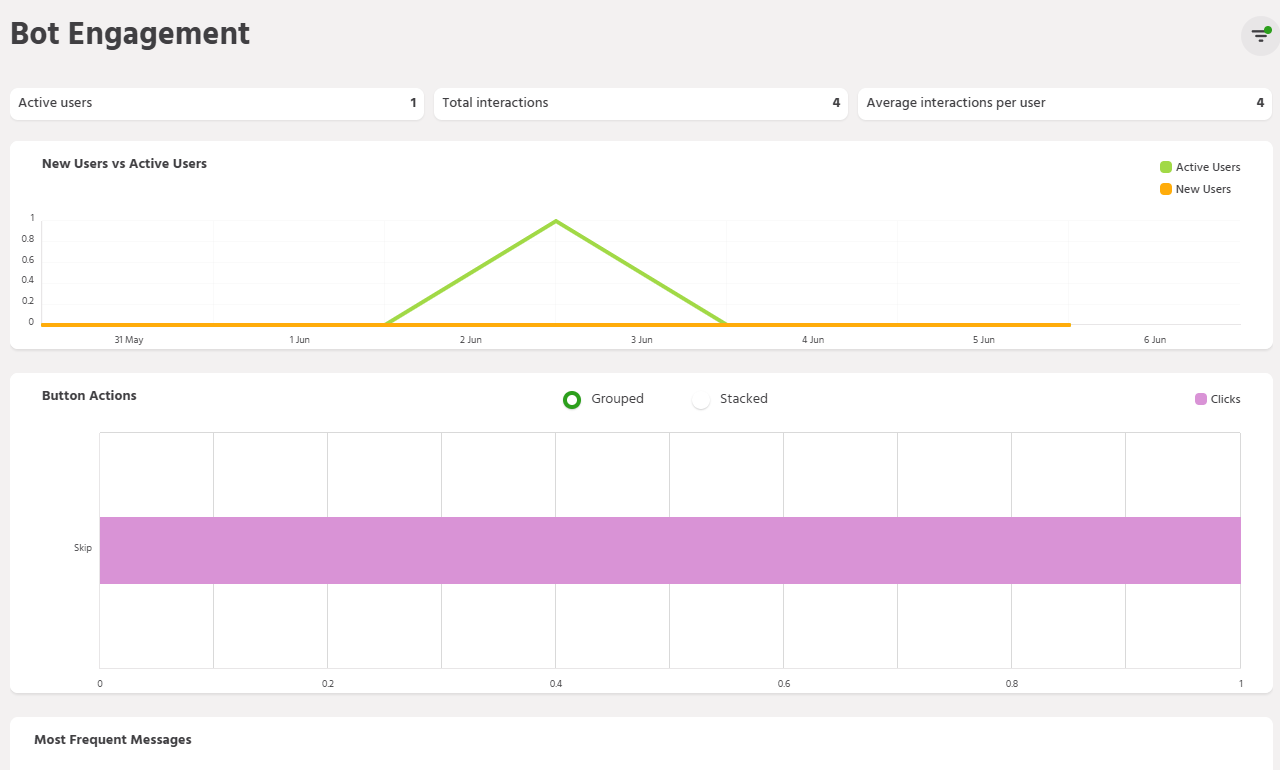
Task: Switch to Stacked bar mode
Action: [x=701, y=400]
